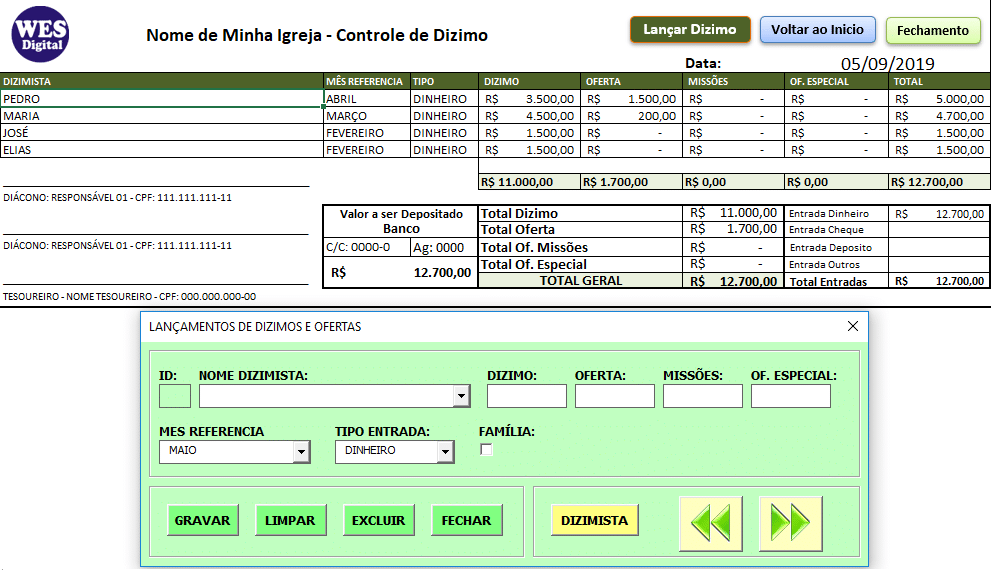Click PEDRO's dizimo value 3.500,00
Viewport: 1001px width, 570px height.
click(530, 99)
